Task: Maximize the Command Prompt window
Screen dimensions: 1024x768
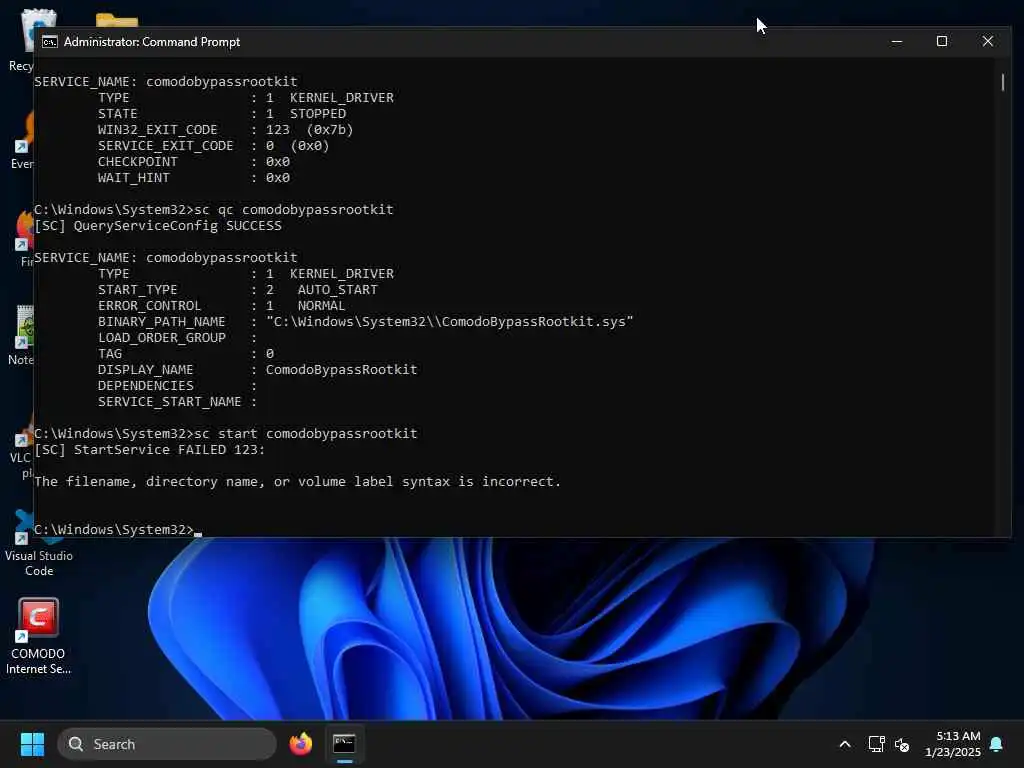Action: pos(942,42)
